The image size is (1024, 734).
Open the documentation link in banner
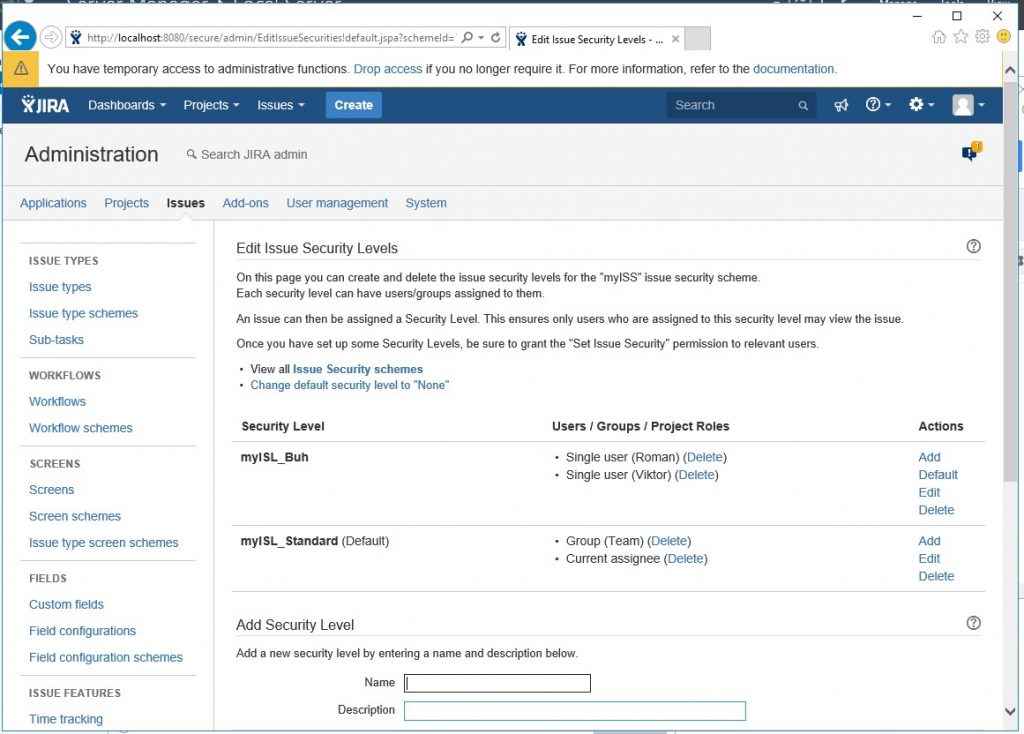point(793,69)
